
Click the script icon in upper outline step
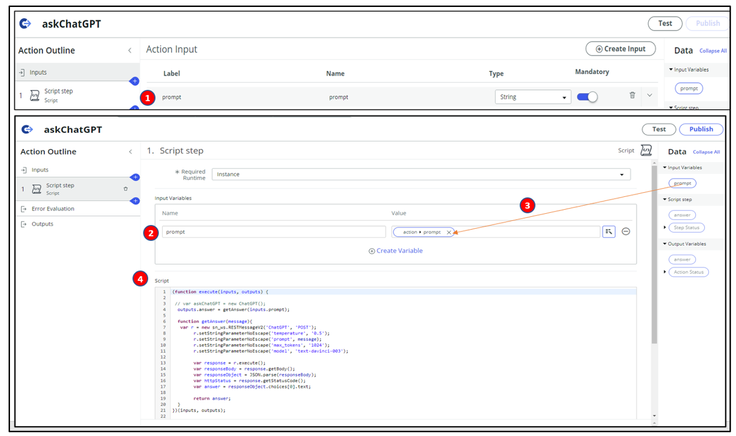tap(35, 95)
